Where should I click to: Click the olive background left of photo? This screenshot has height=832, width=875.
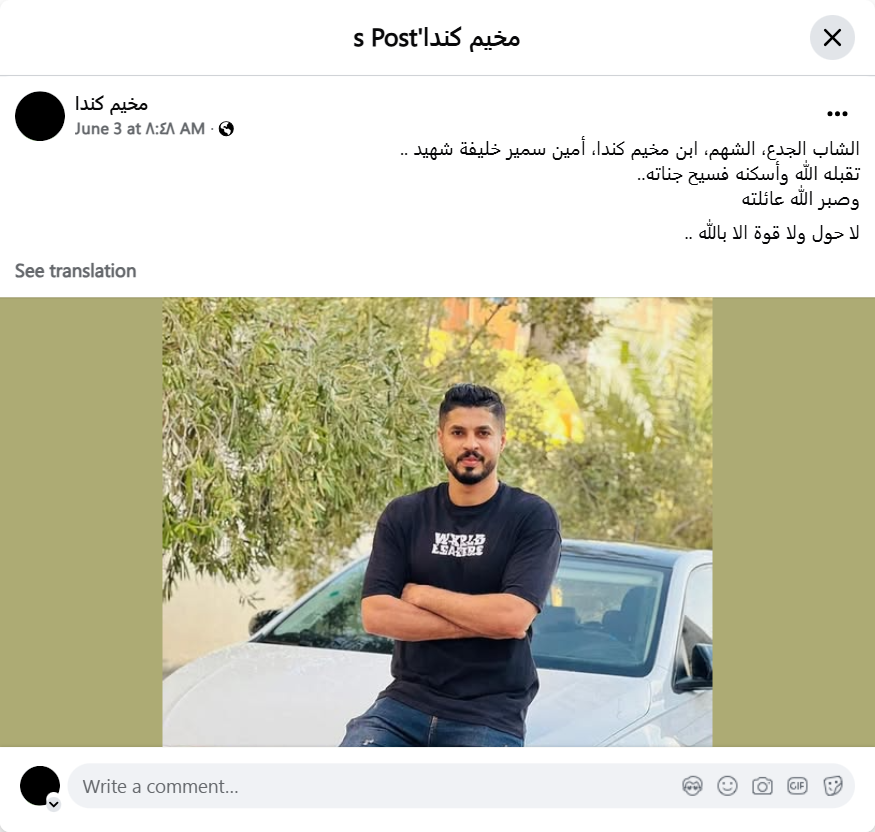[81, 522]
